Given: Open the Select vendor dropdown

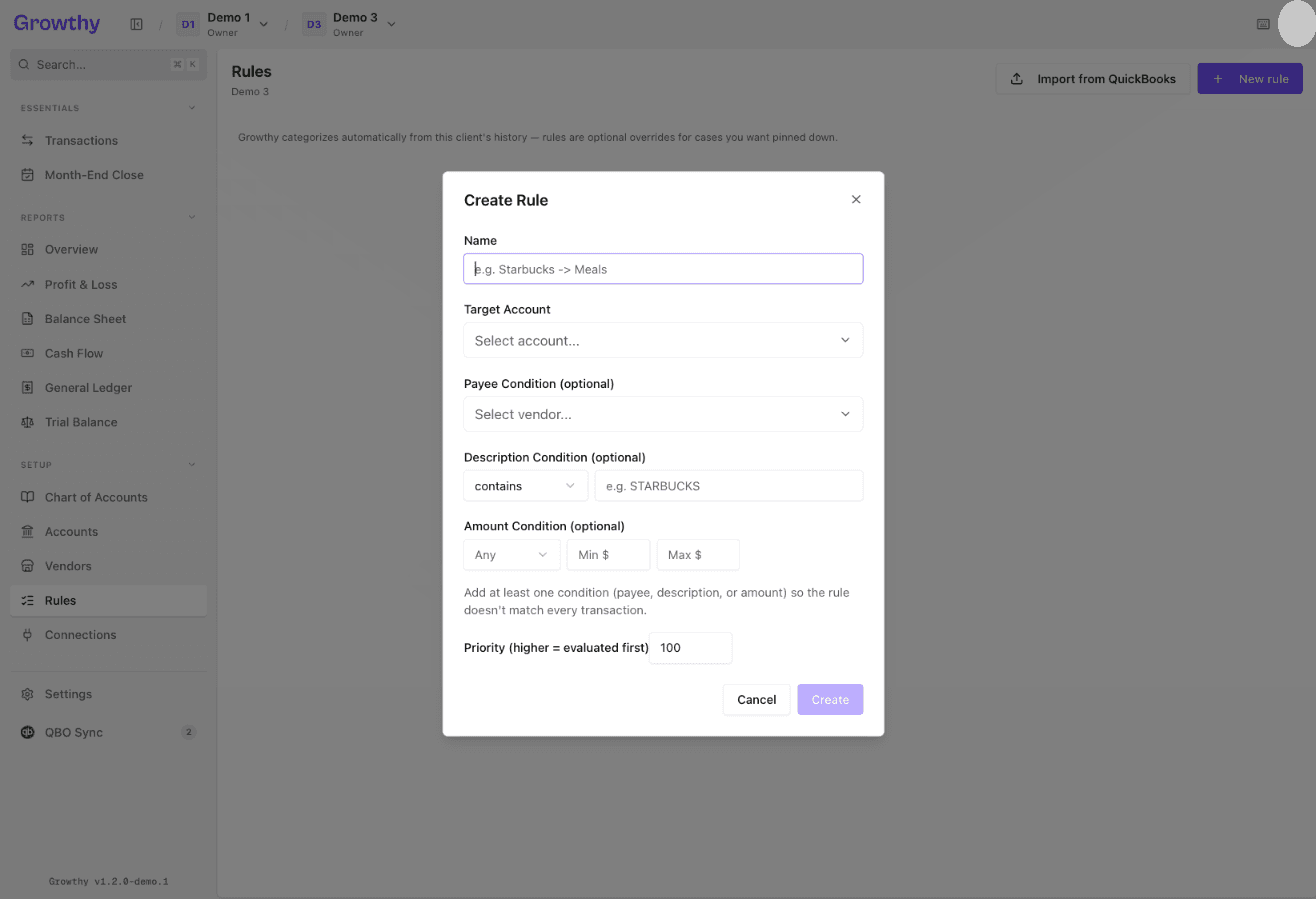Looking at the screenshot, I should point(663,414).
